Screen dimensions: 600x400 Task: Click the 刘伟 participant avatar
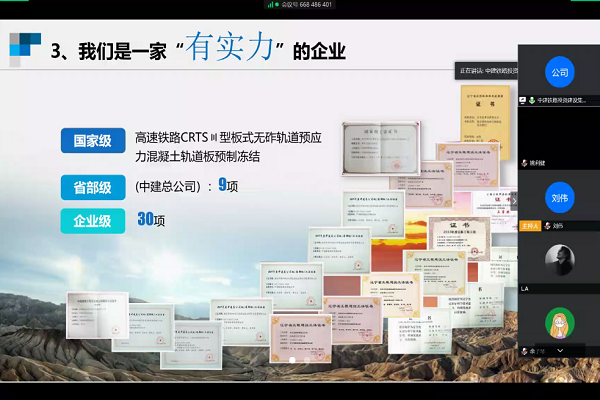click(559, 198)
